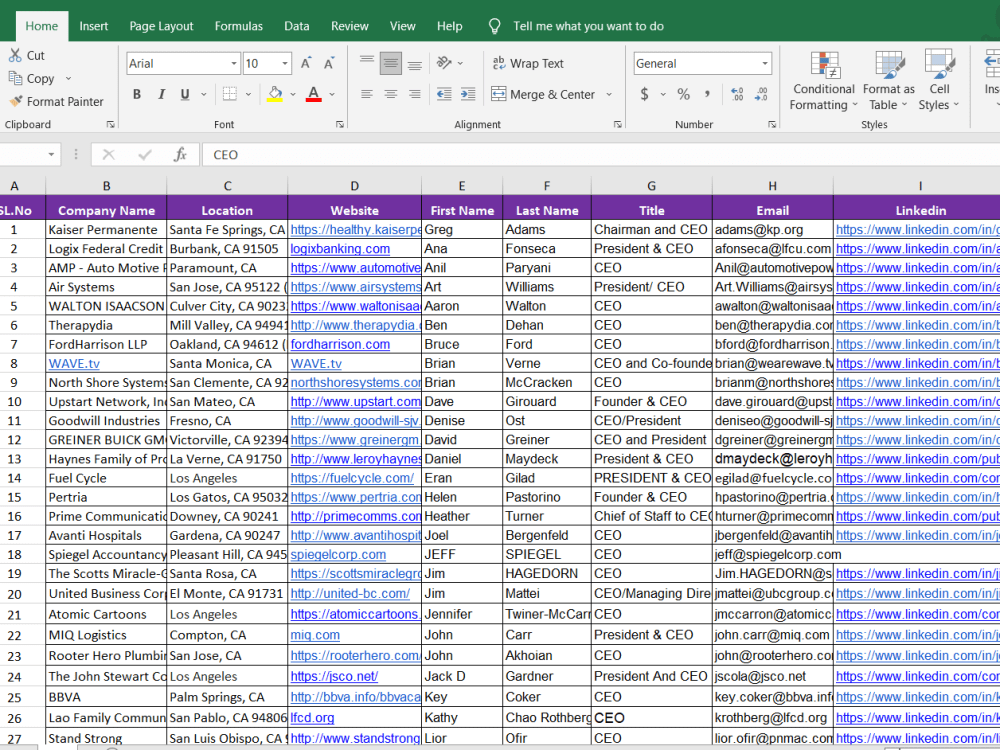Click Merge & Center button
Screen dimensions: 1000x750
(x=543, y=94)
